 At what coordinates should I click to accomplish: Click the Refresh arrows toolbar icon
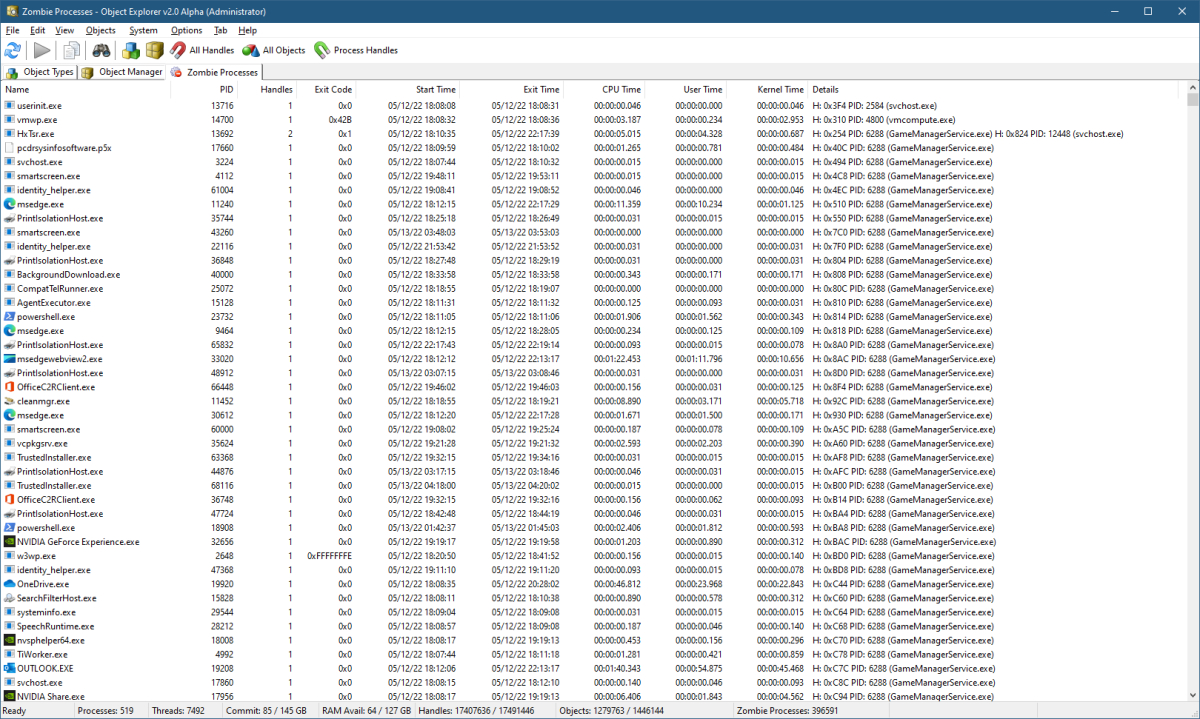coord(13,50)
